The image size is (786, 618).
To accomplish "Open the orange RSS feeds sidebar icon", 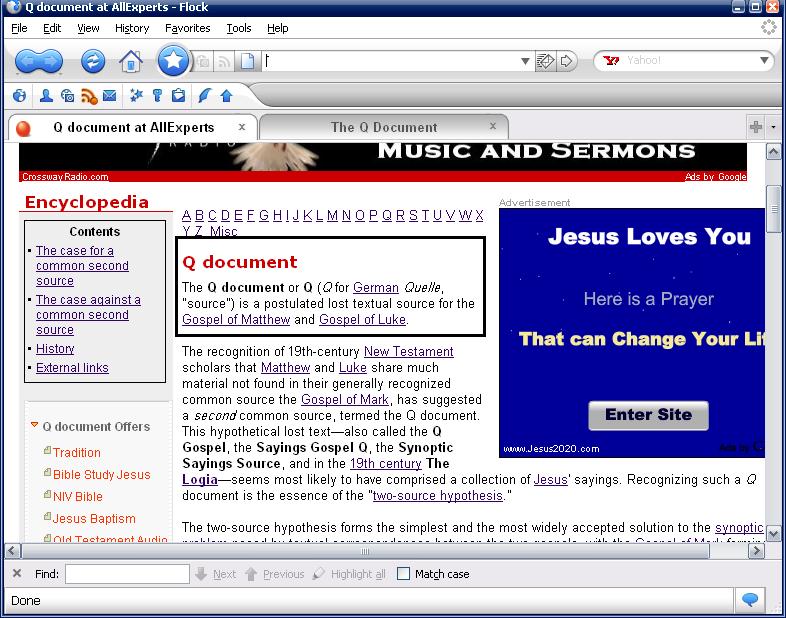I will point(89,96).
